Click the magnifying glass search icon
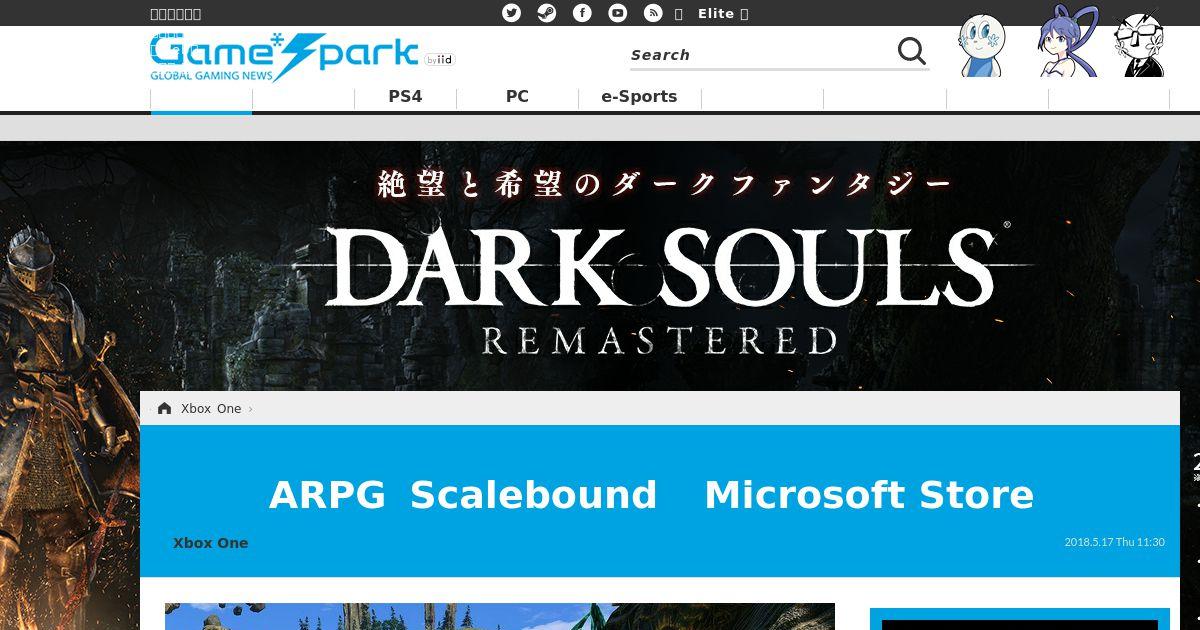 pos(911,51)
